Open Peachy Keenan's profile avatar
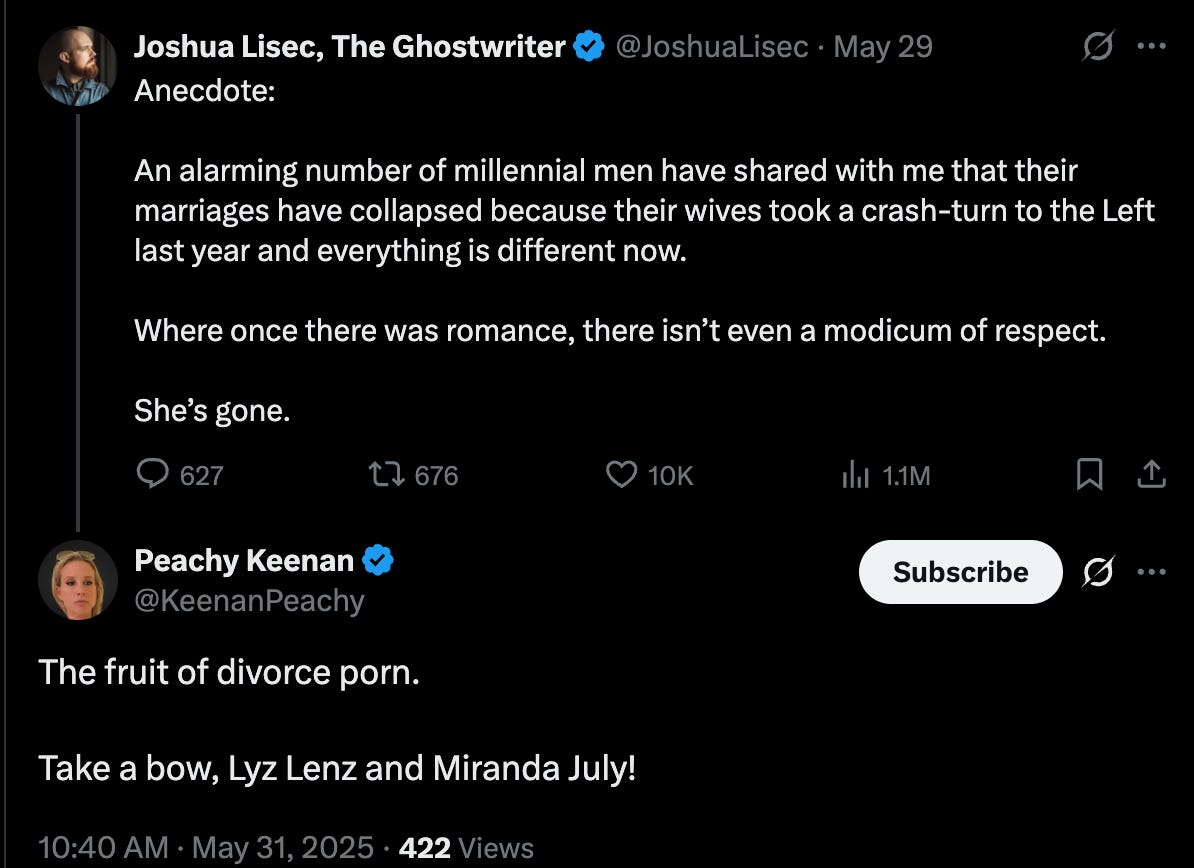1194x868 pixels. 78,580
